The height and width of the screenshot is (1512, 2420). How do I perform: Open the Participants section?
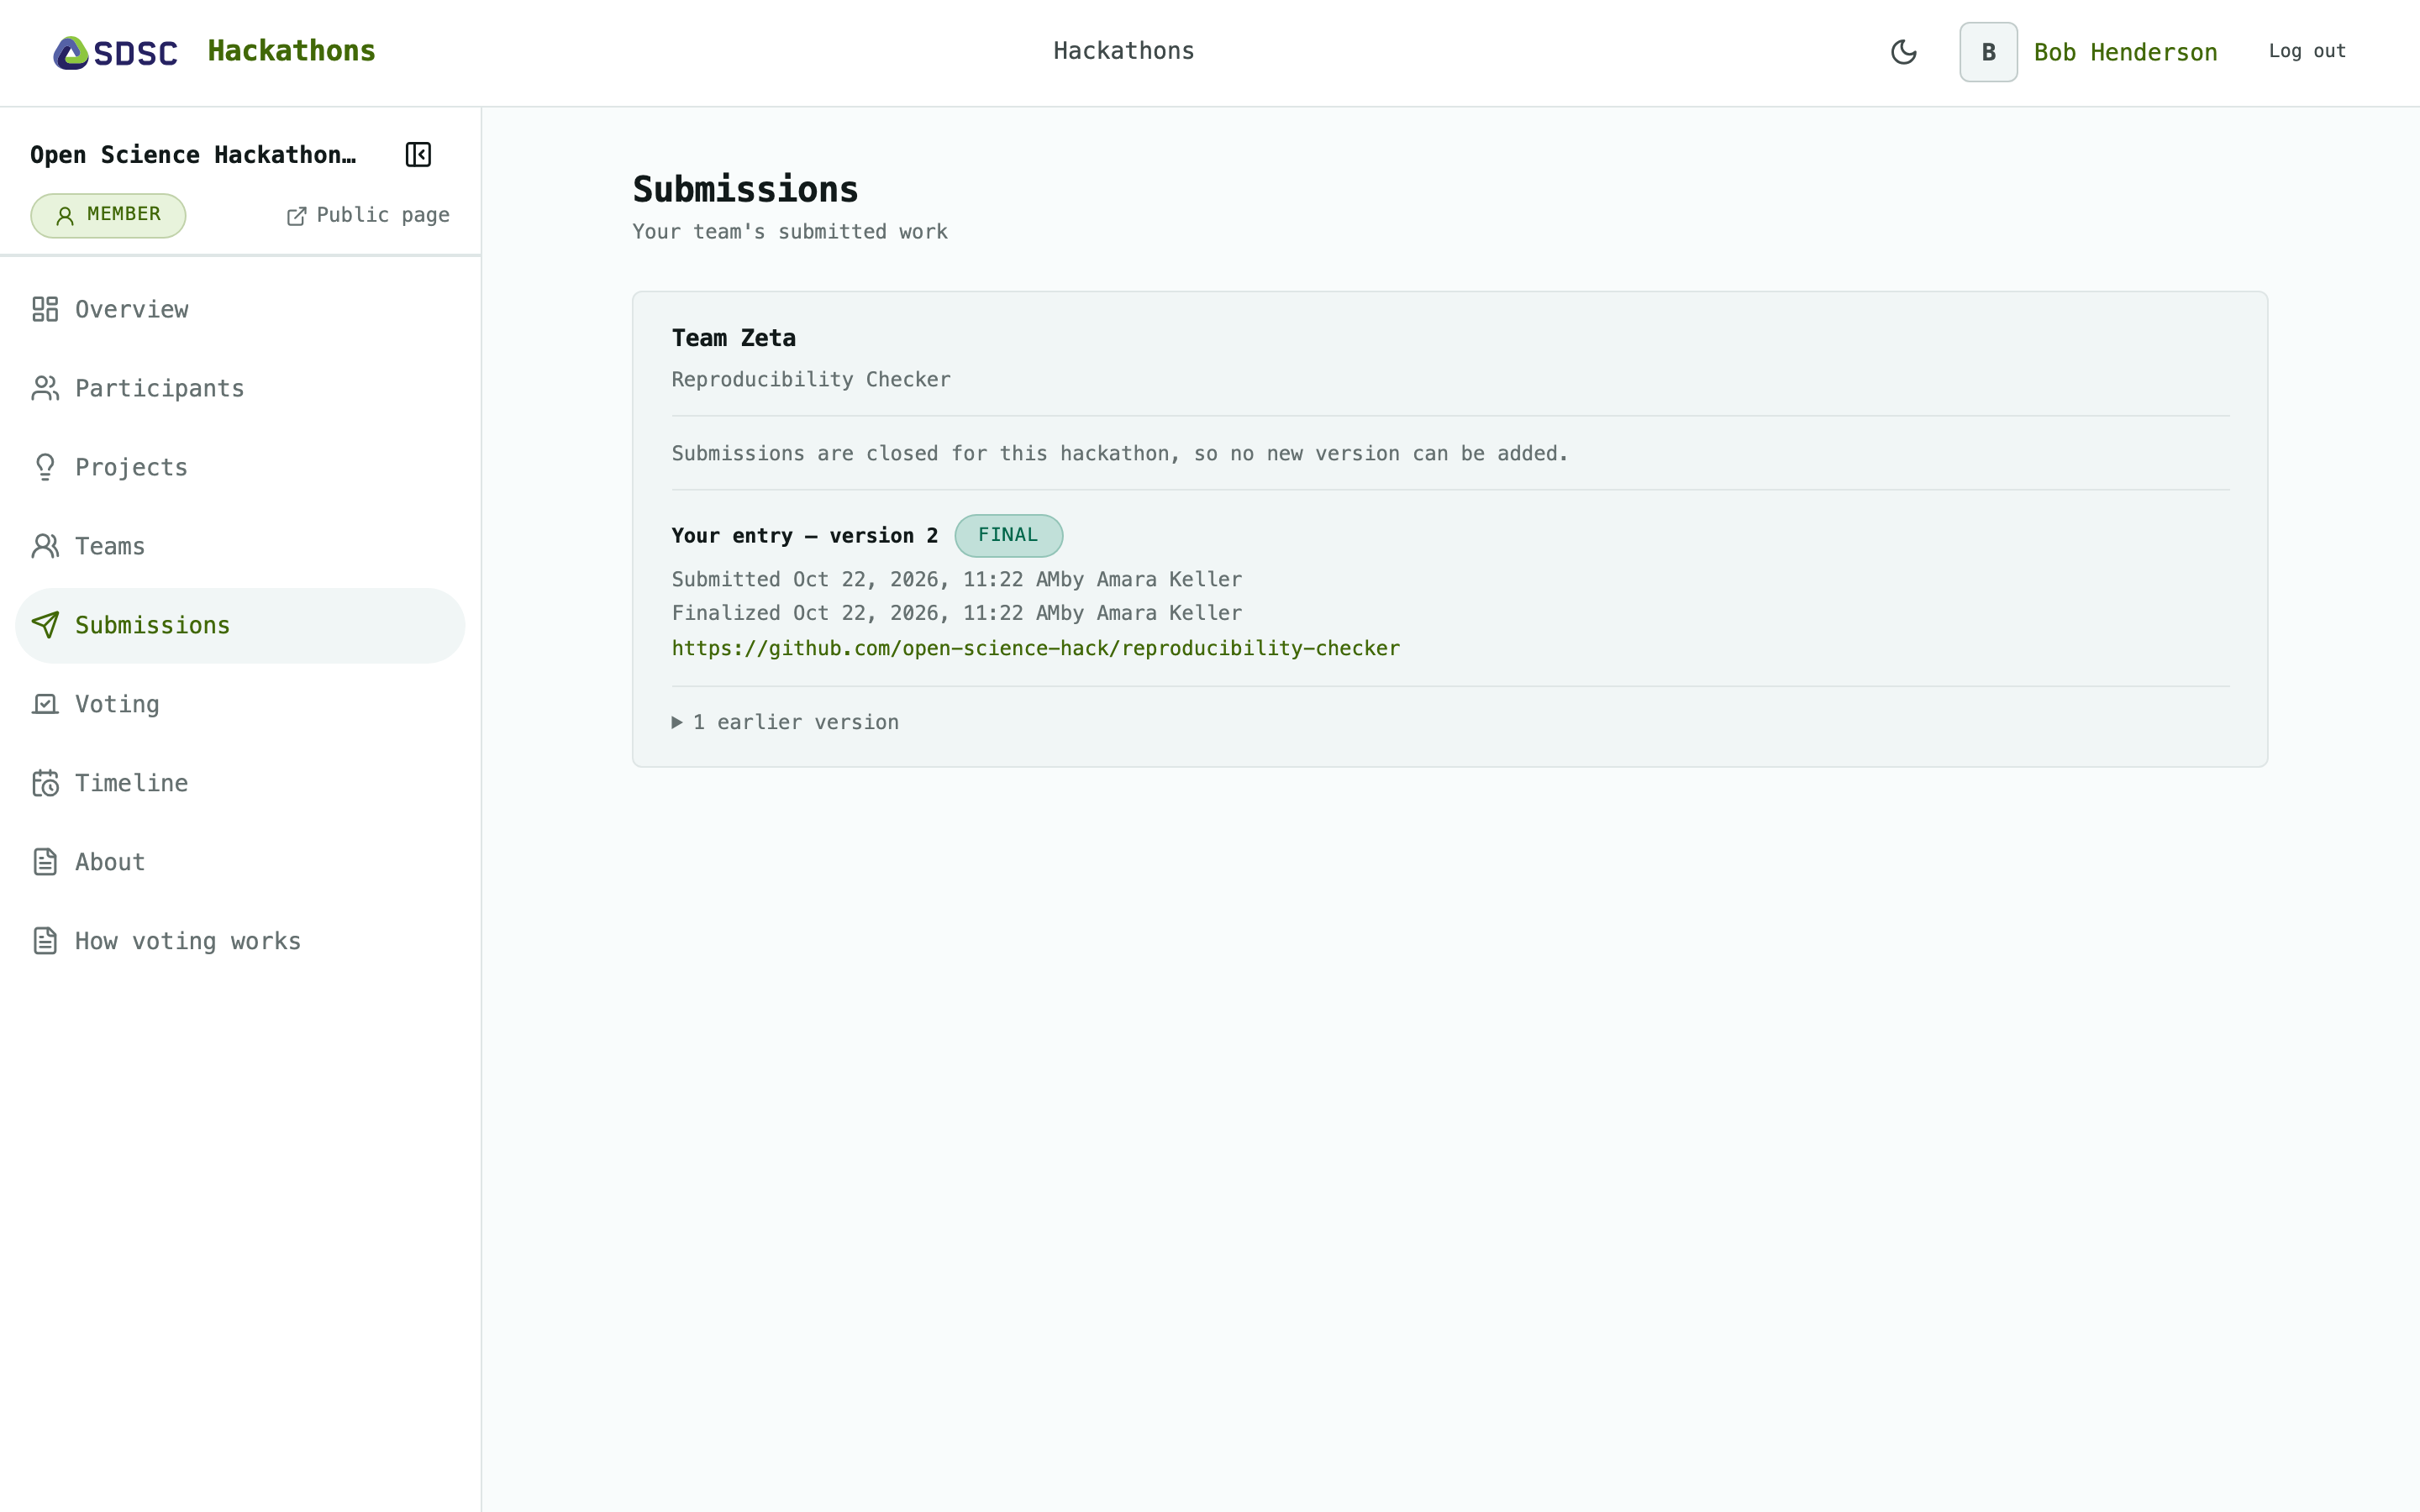coord(240,388)
